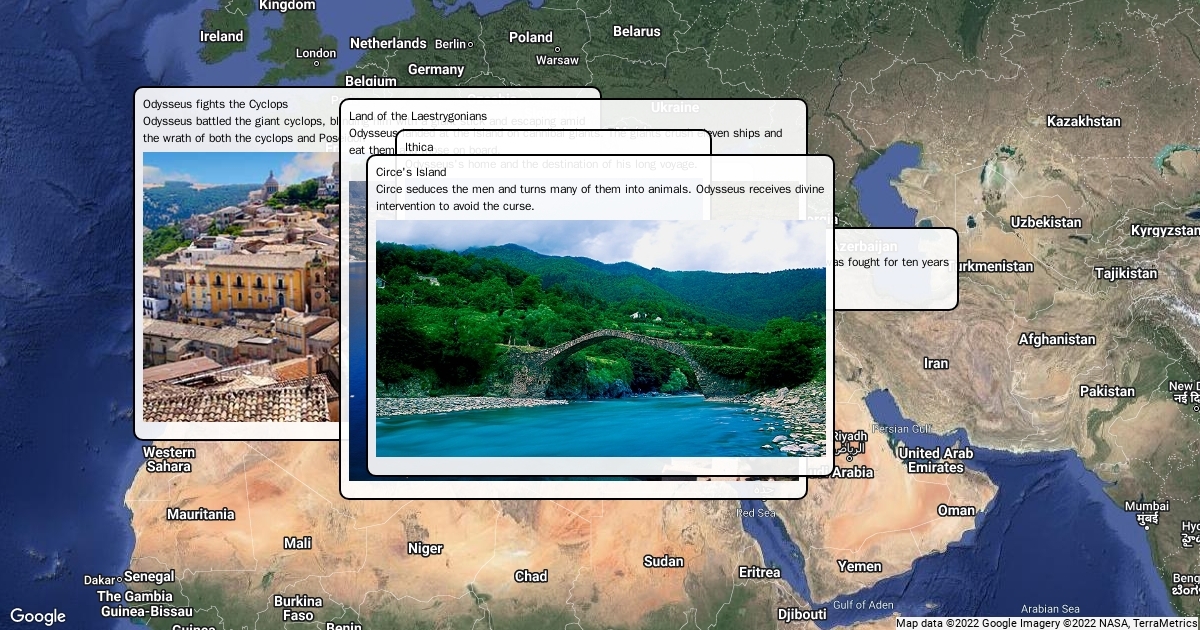Click the Gulf of Aden water label
Image resolution: width=1200 pixels, height=630 pixels.
863,604
